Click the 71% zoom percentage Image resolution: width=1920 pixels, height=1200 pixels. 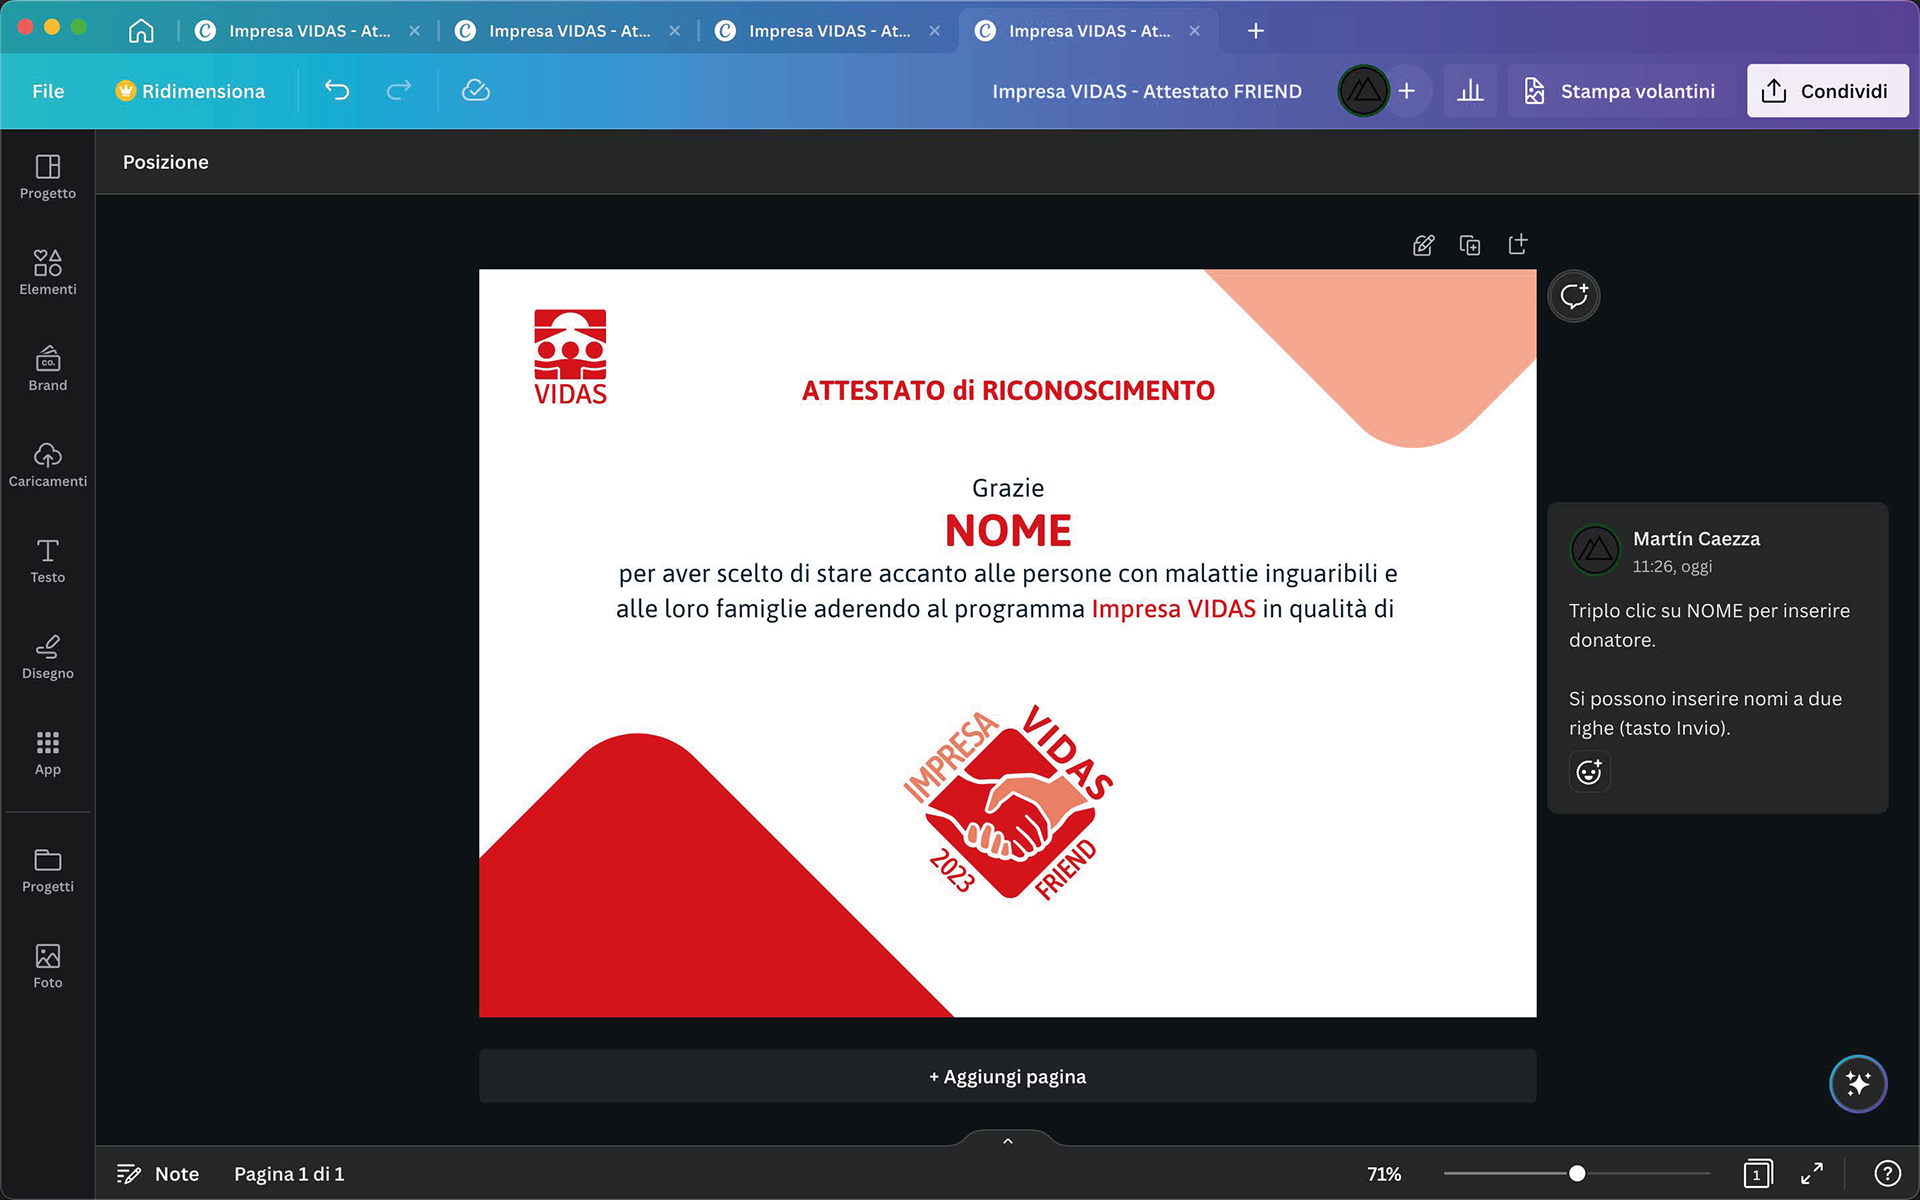point(1384,1174)
